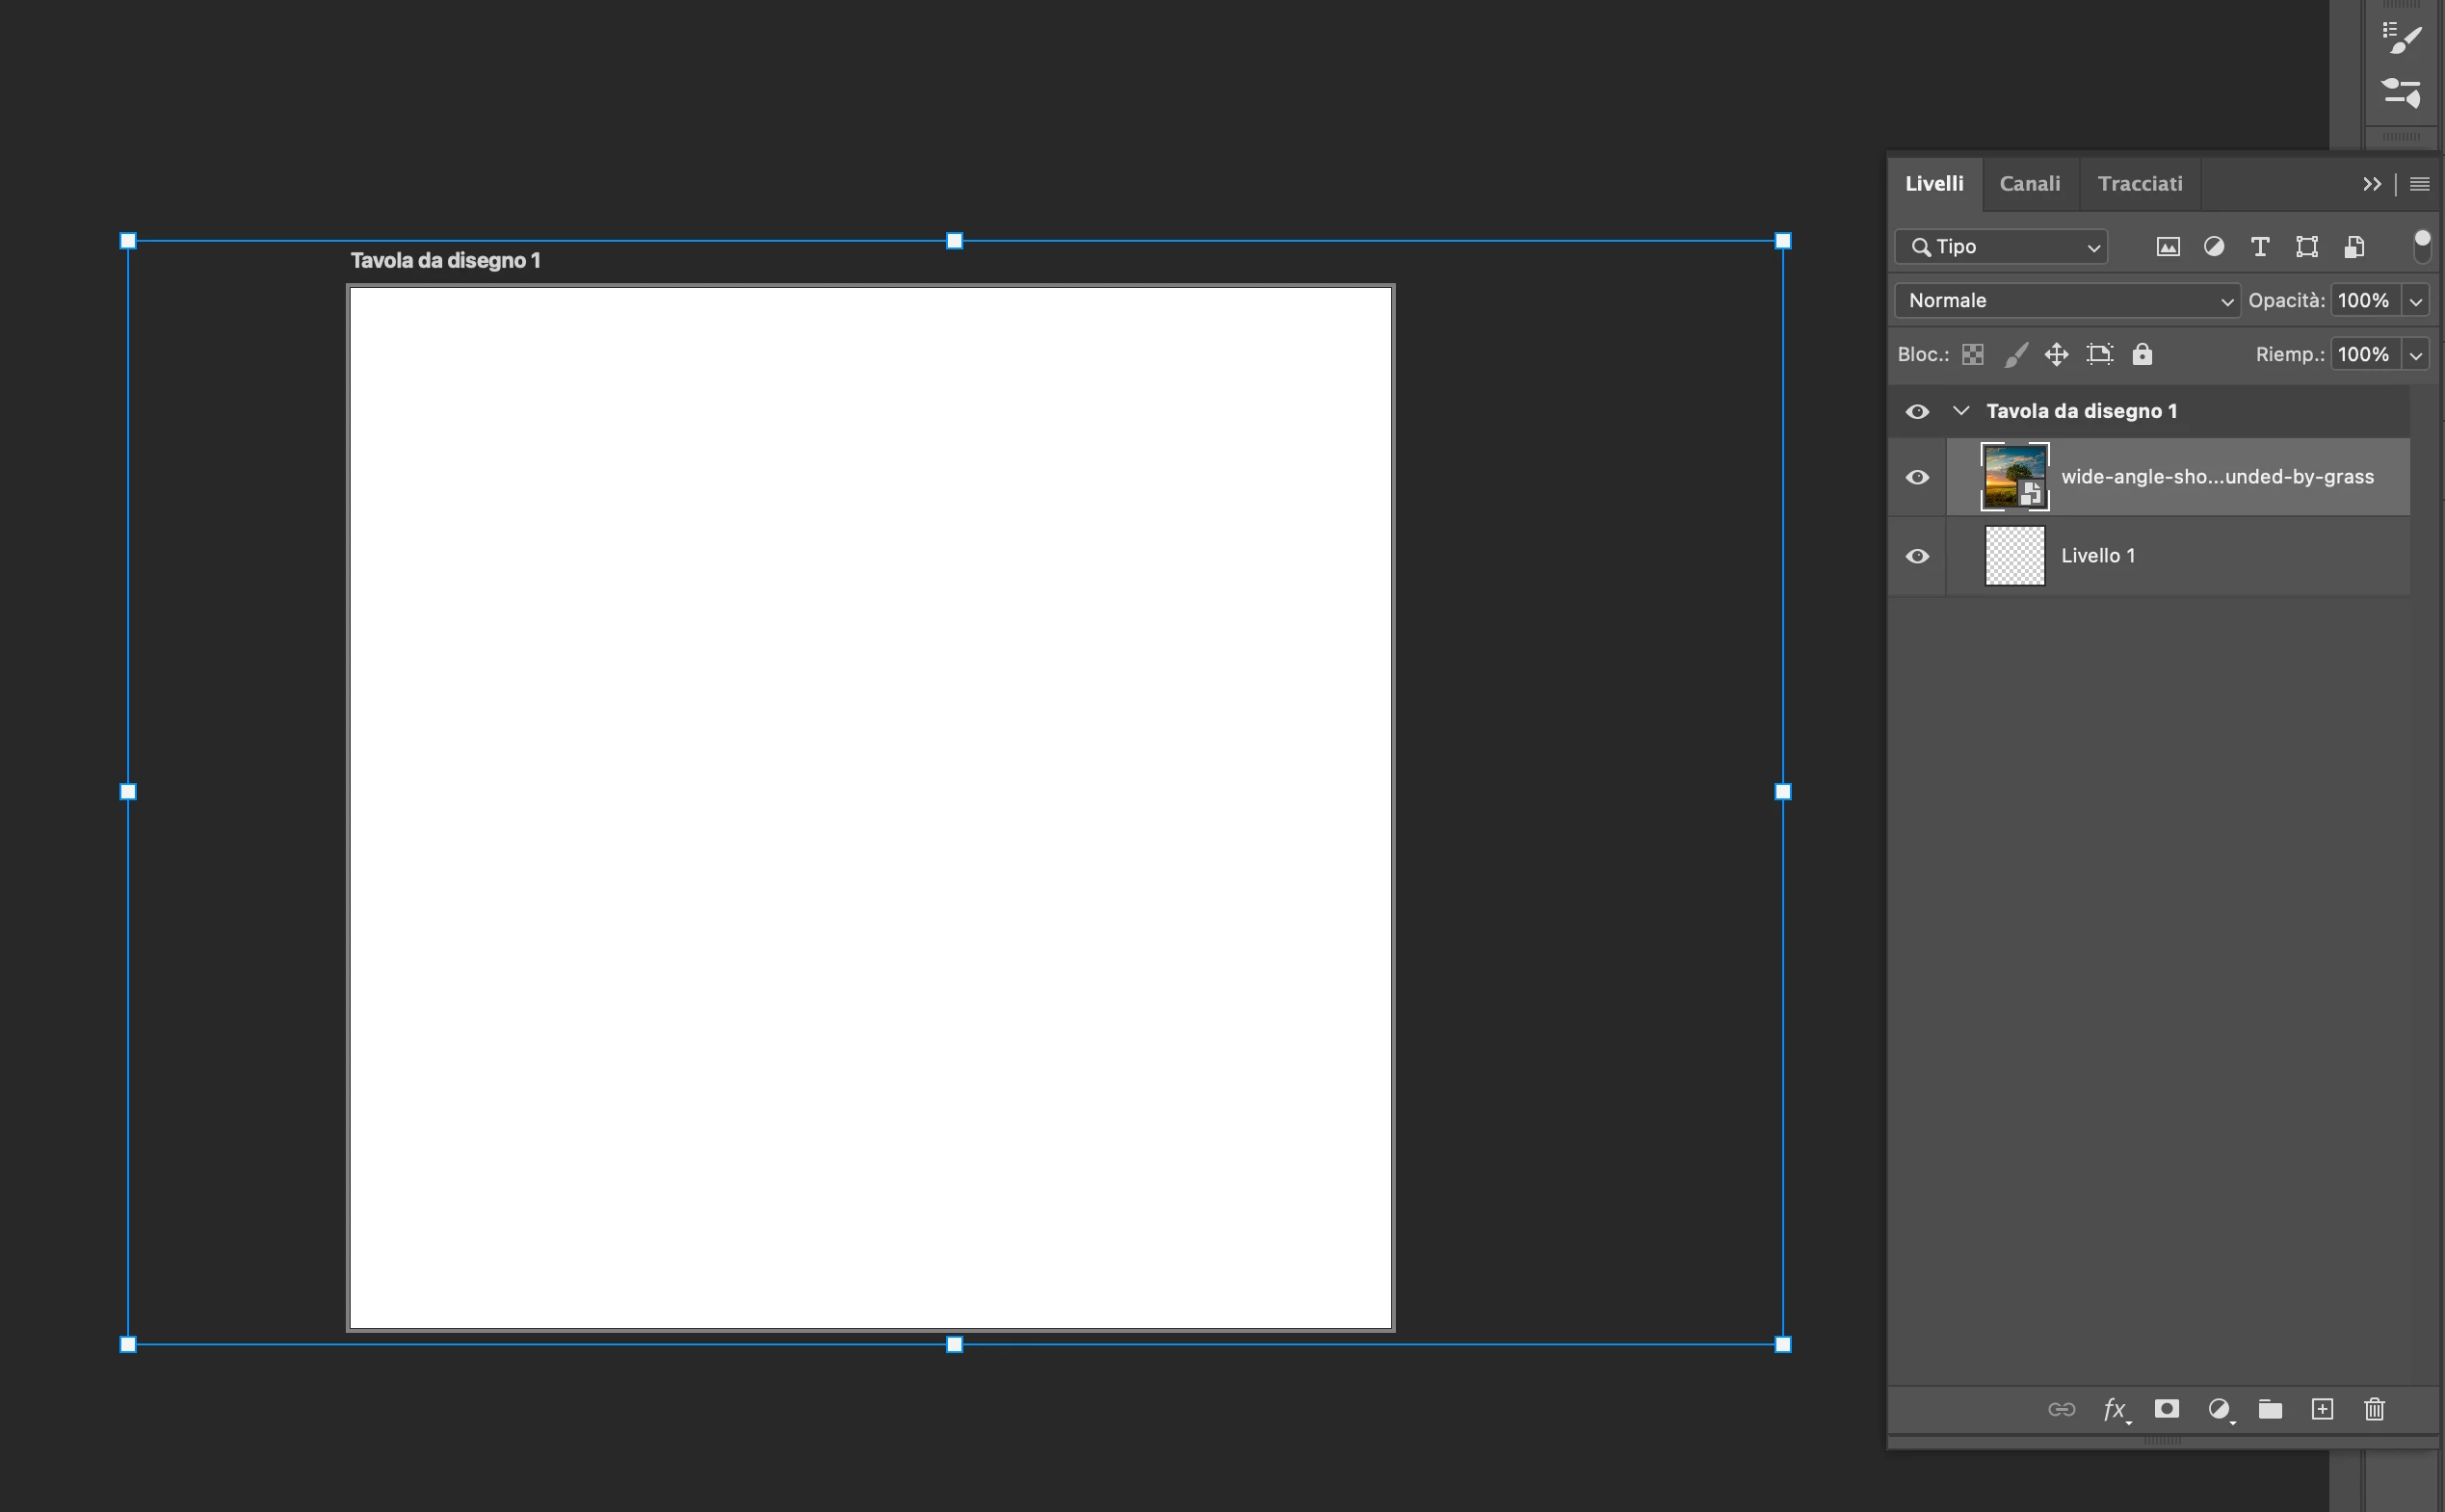Create a new layer with plus icon
The image size is (2445, 1512).
[2322, 1409]
